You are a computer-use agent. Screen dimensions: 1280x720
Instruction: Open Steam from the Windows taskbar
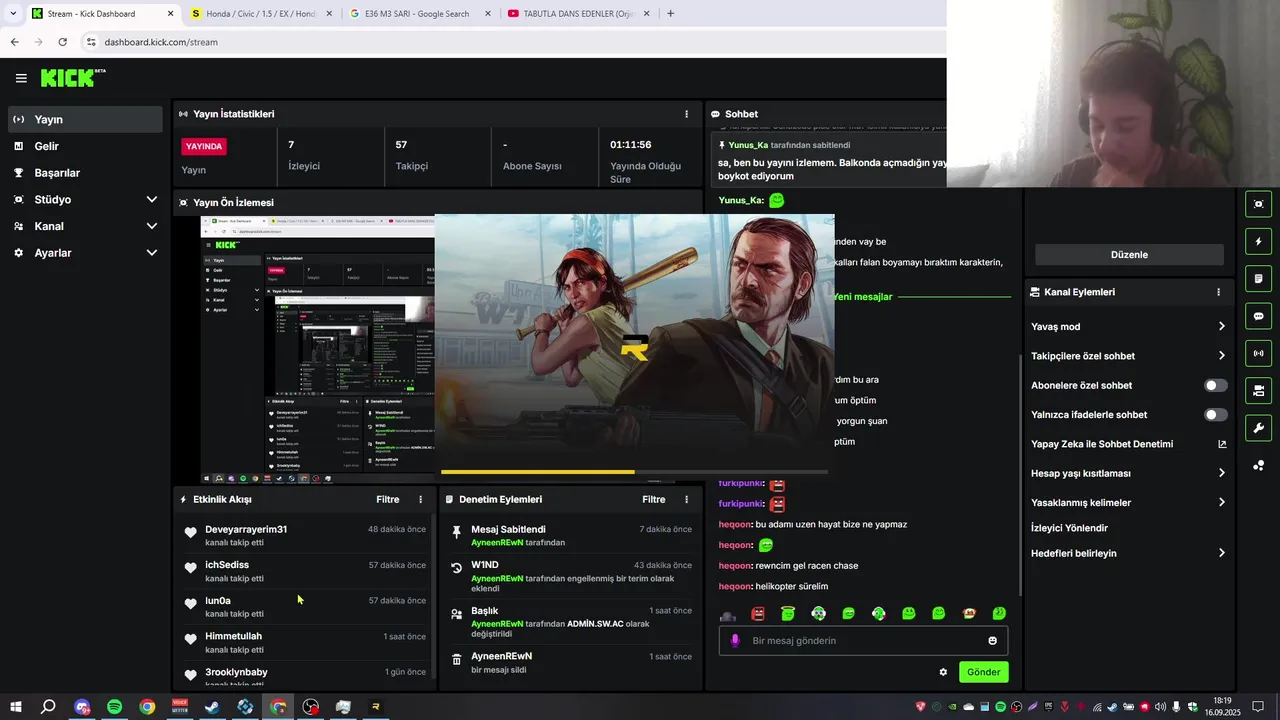pyautogui.click(x=212, y=707)
